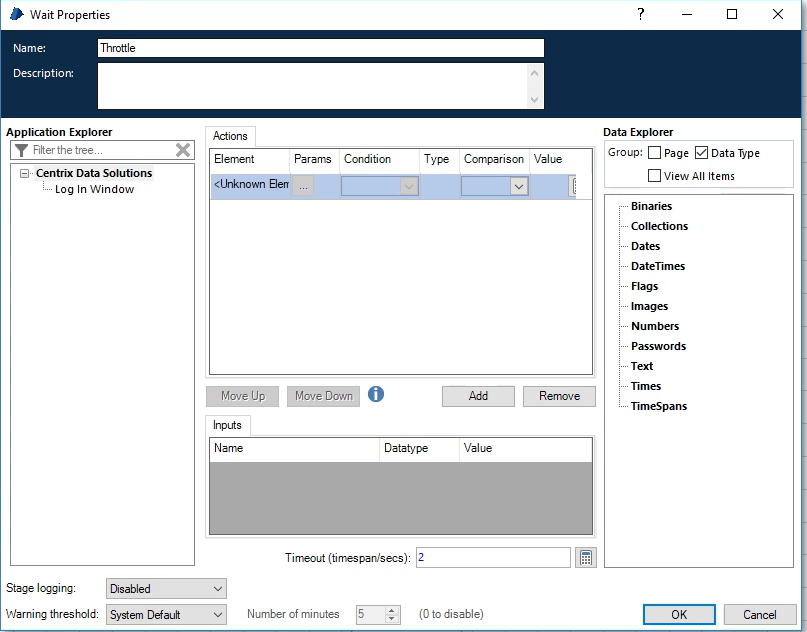Viewport: 807px width, 632px height.
Task: Click the Datatype column header in Inputs
Action: [x=419, y=448]
